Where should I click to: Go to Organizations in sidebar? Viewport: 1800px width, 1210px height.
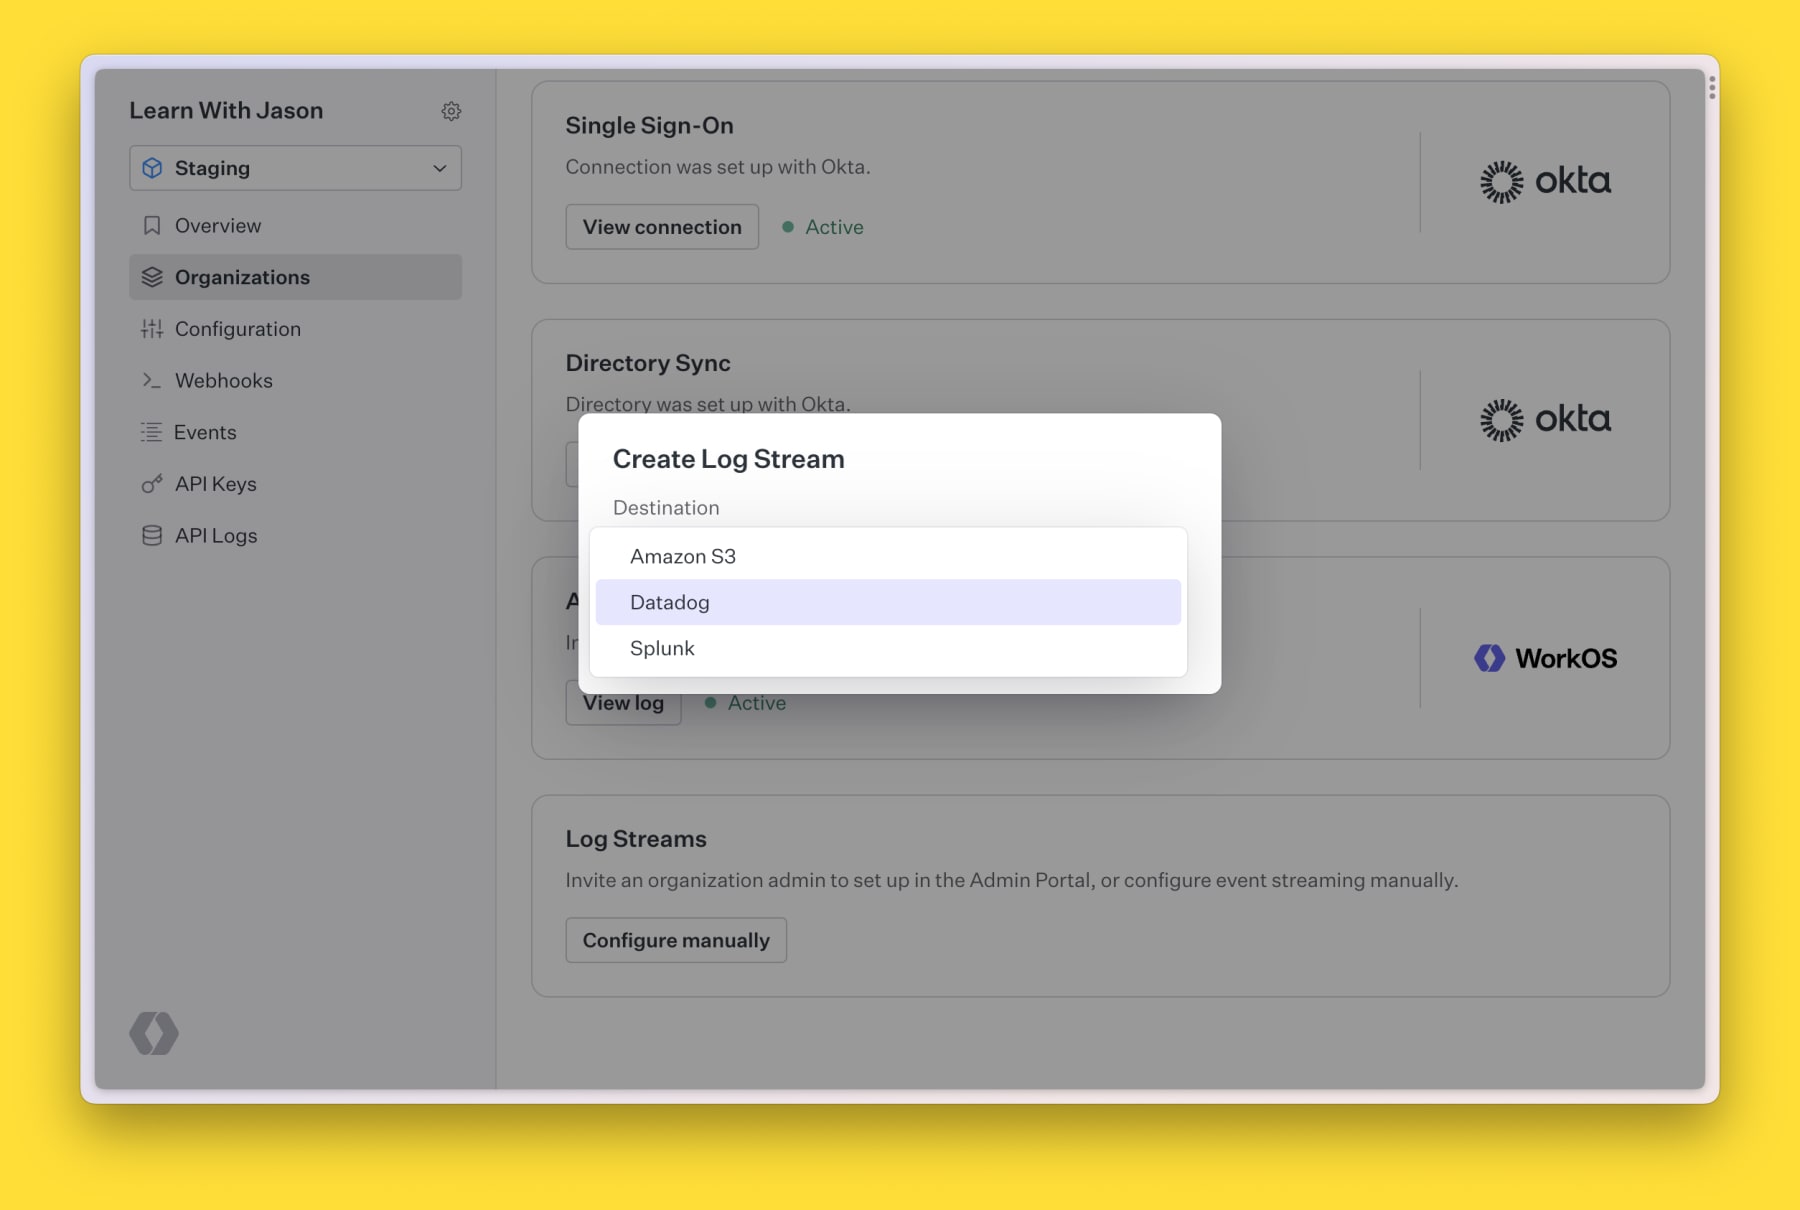pos(295,277)
